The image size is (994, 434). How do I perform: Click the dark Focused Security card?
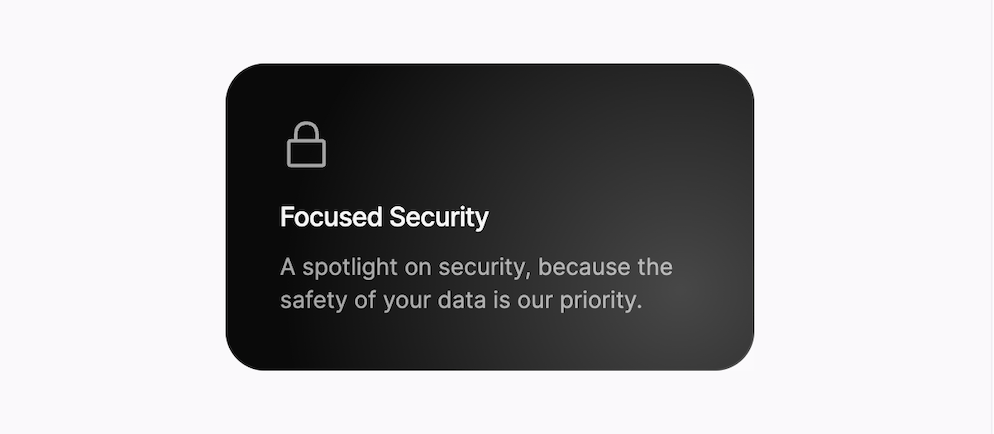(x=489, y=217)
